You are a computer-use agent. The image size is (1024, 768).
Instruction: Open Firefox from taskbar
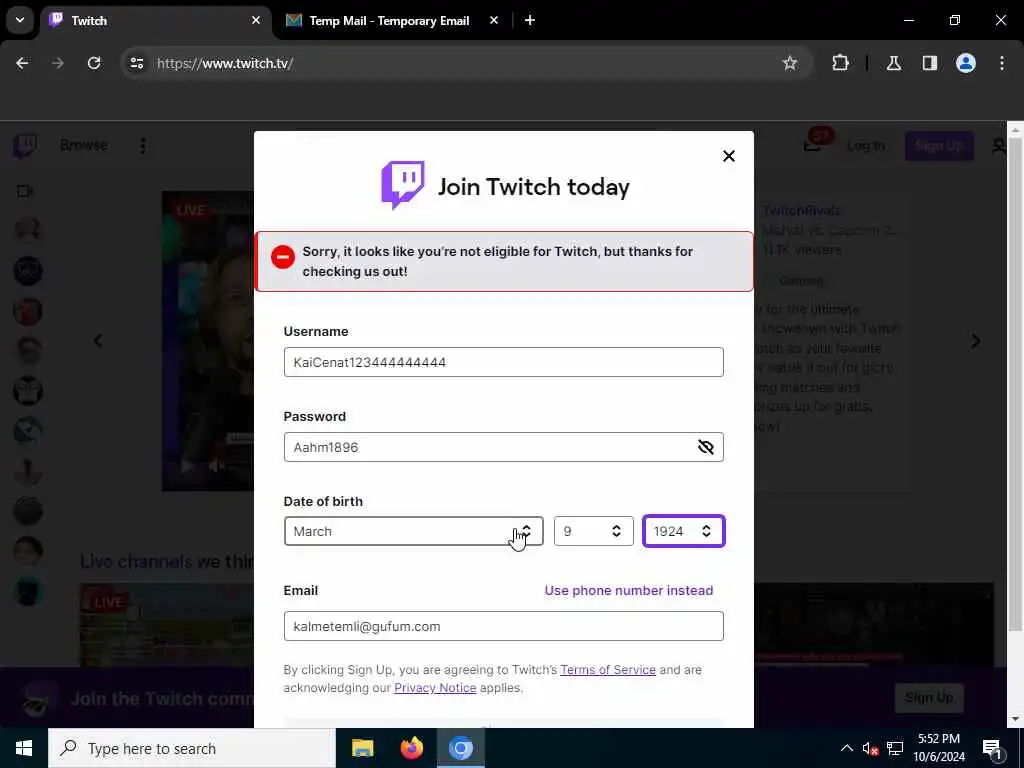pyautogui.click(x=411, y=748)
